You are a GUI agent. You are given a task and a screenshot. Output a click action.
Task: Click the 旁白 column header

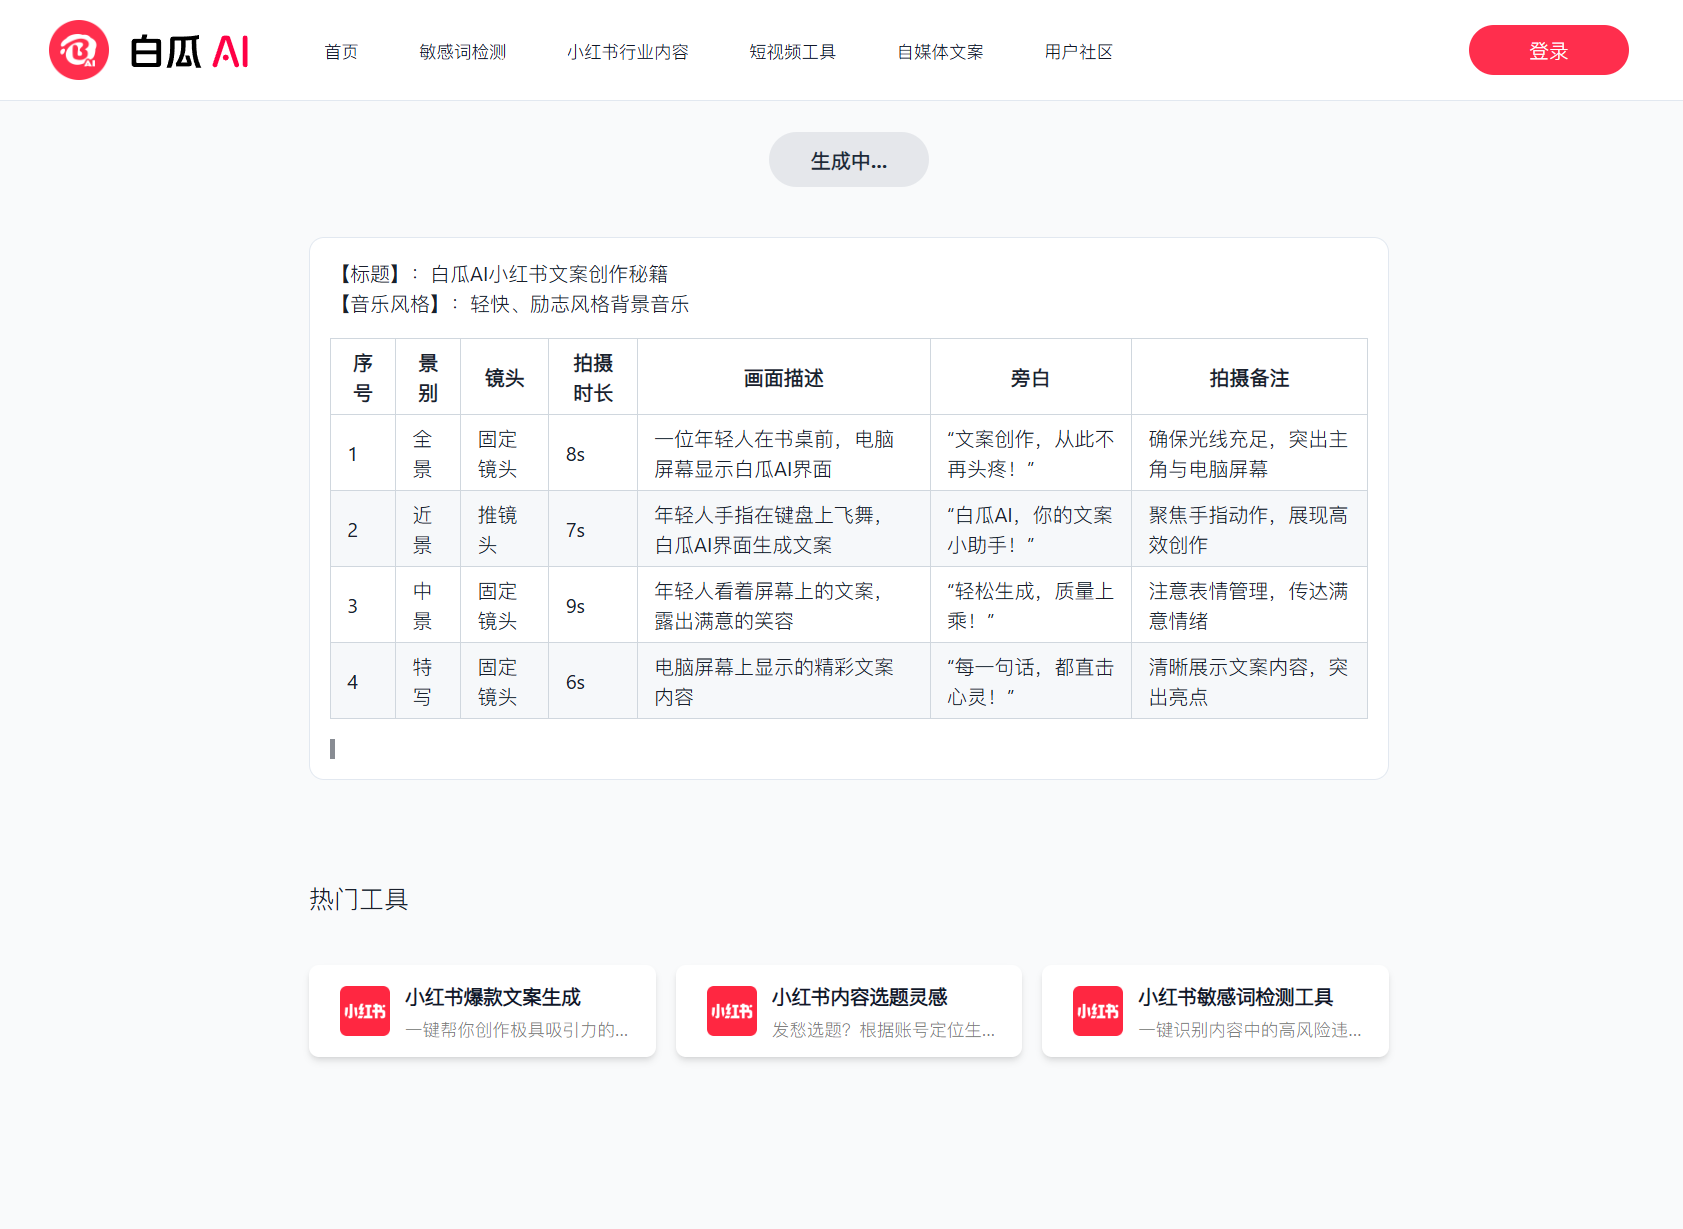(x=1031, y=378)
